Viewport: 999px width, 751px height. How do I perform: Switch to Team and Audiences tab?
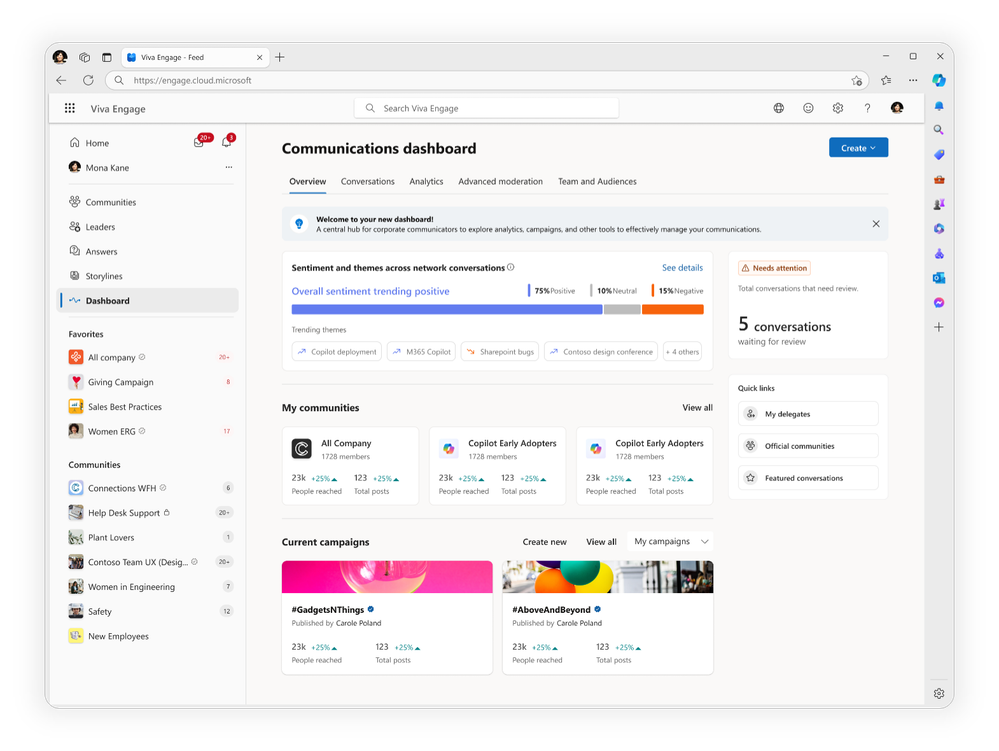598,182
